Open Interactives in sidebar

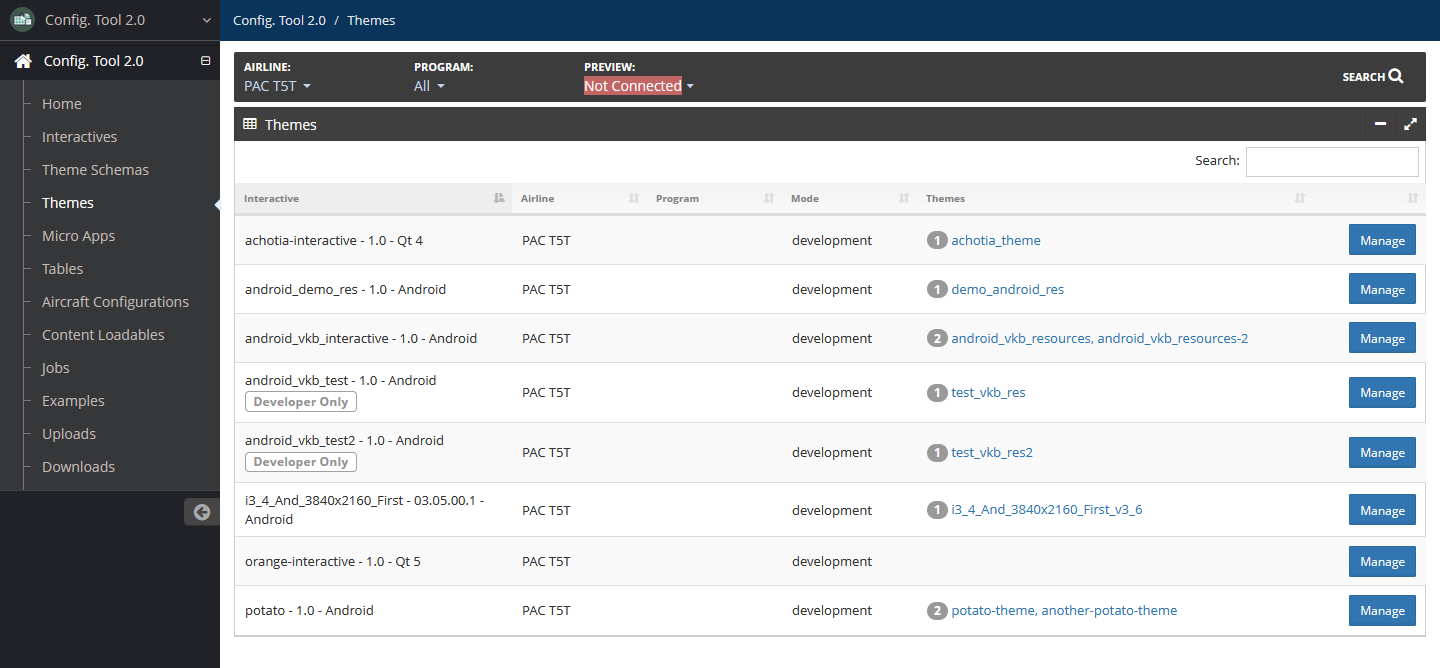click(x=79, y=137)
